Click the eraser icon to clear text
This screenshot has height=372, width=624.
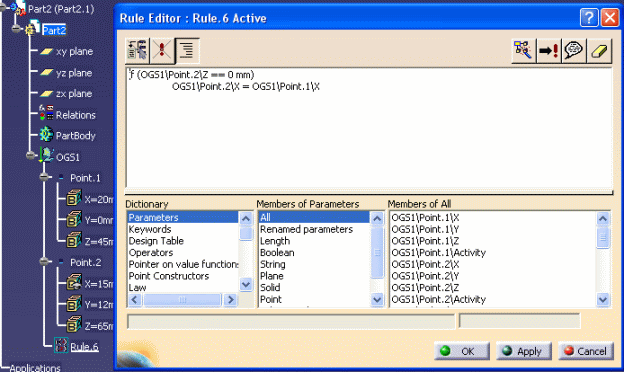[599, 51]
